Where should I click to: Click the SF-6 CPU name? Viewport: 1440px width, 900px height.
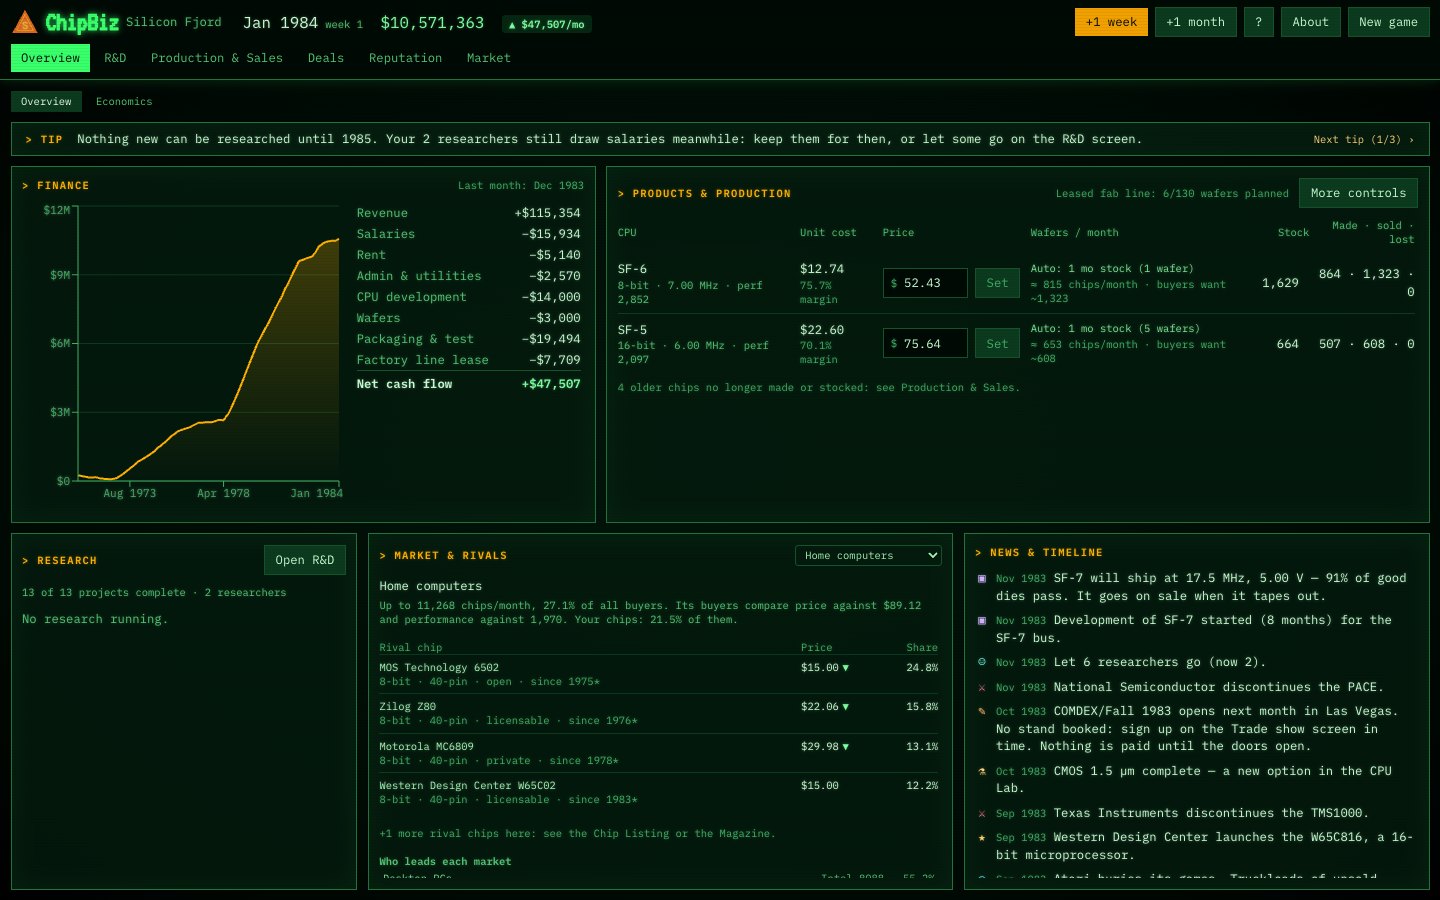[632, 269]
